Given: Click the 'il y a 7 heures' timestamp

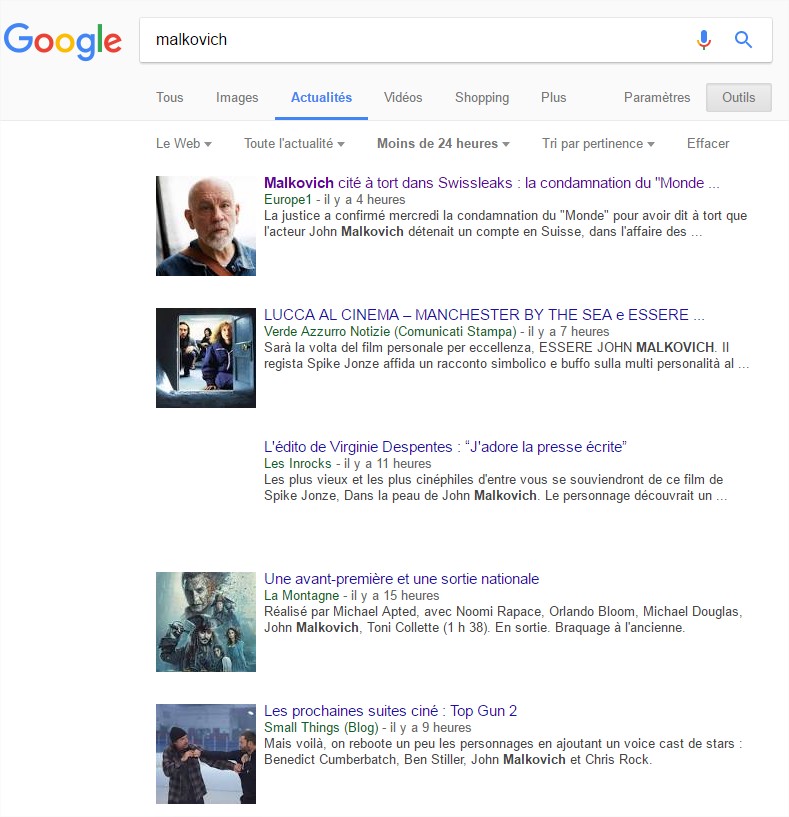Looking at the screenshot, I should coord(569,331).
